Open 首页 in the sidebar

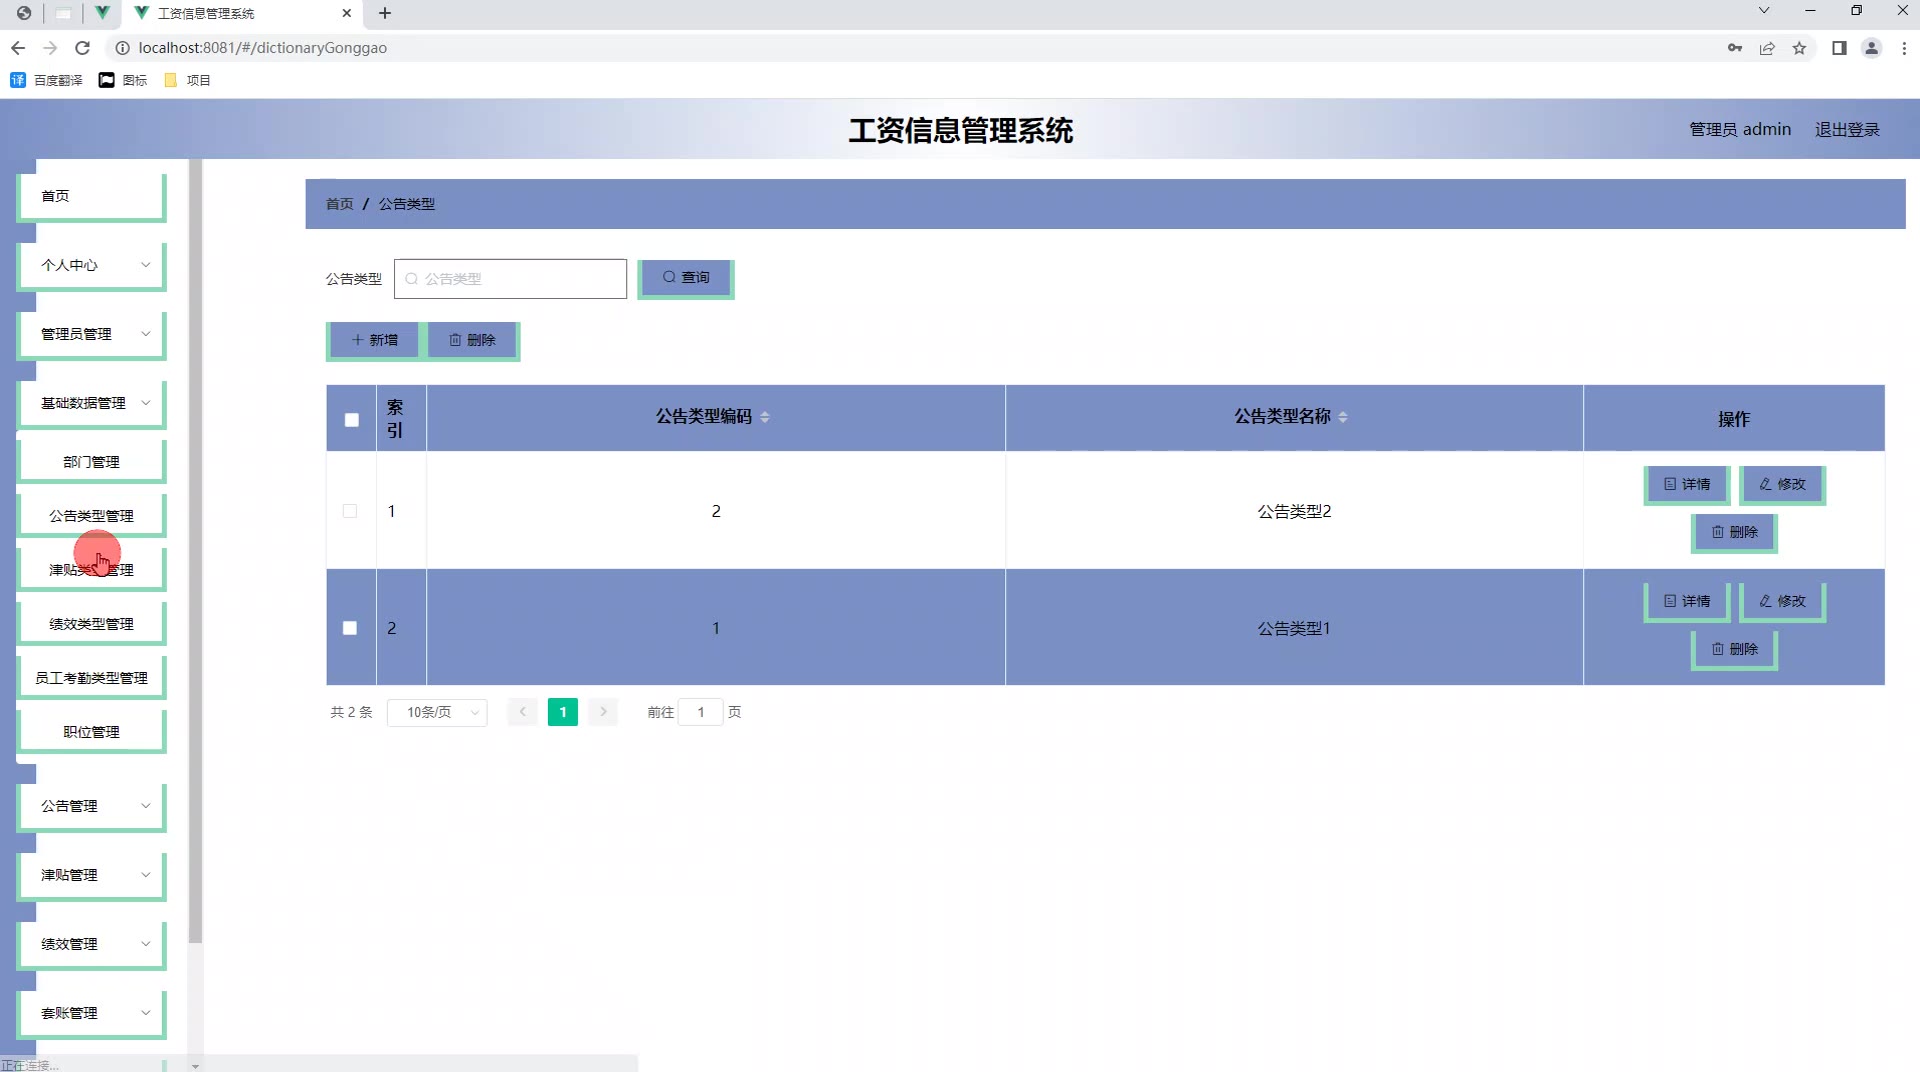point(92,196)
